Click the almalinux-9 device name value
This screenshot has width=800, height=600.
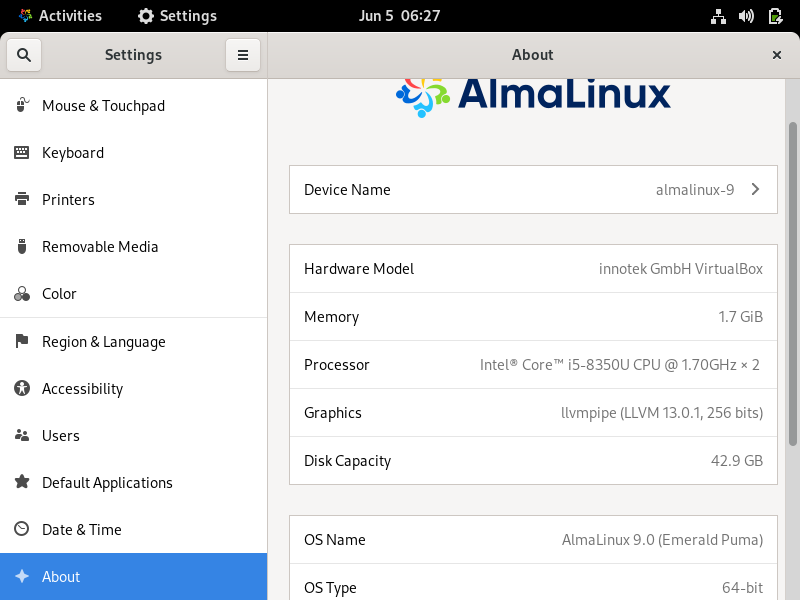click(695, 190)
